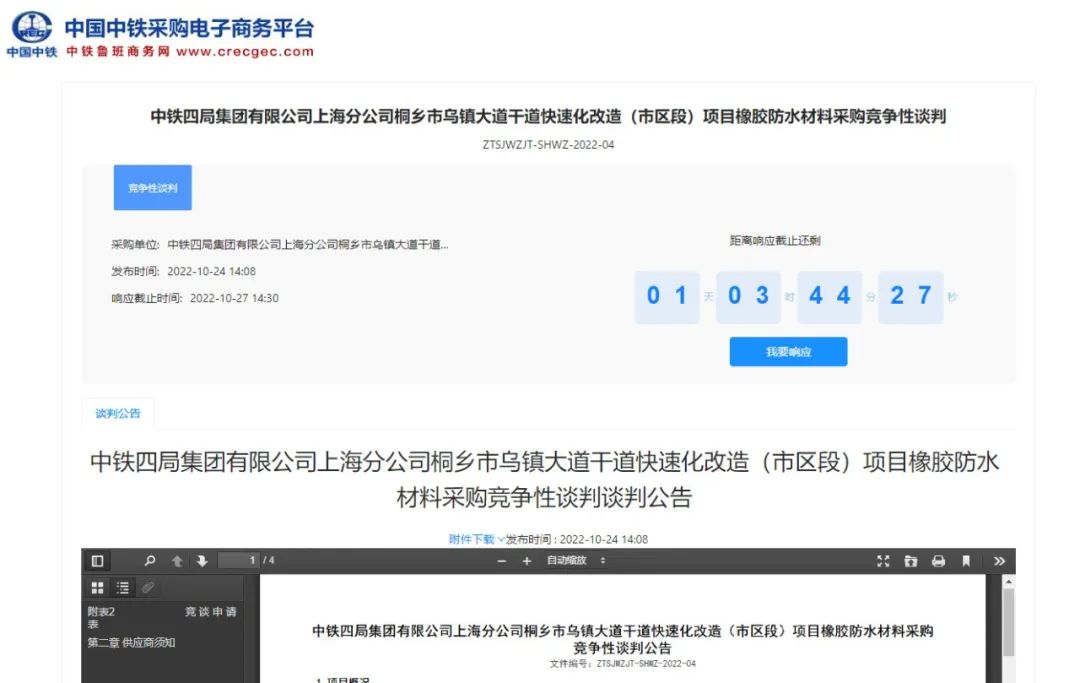Open a file in the PDF viewer
Image resolution: width=1080 pixels, height=683 pixels.
911,561
